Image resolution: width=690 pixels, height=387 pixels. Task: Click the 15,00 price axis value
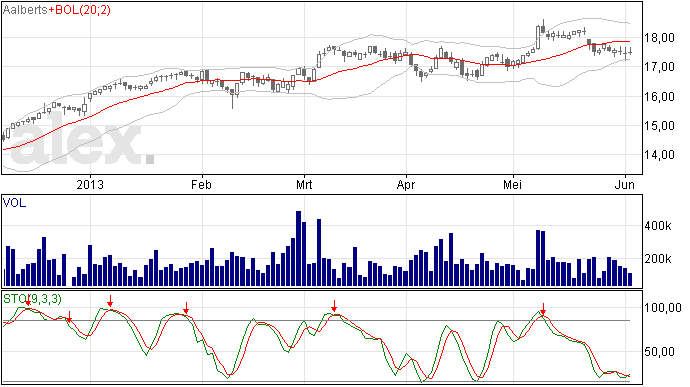pyautogui.click(x=660, y=126)
